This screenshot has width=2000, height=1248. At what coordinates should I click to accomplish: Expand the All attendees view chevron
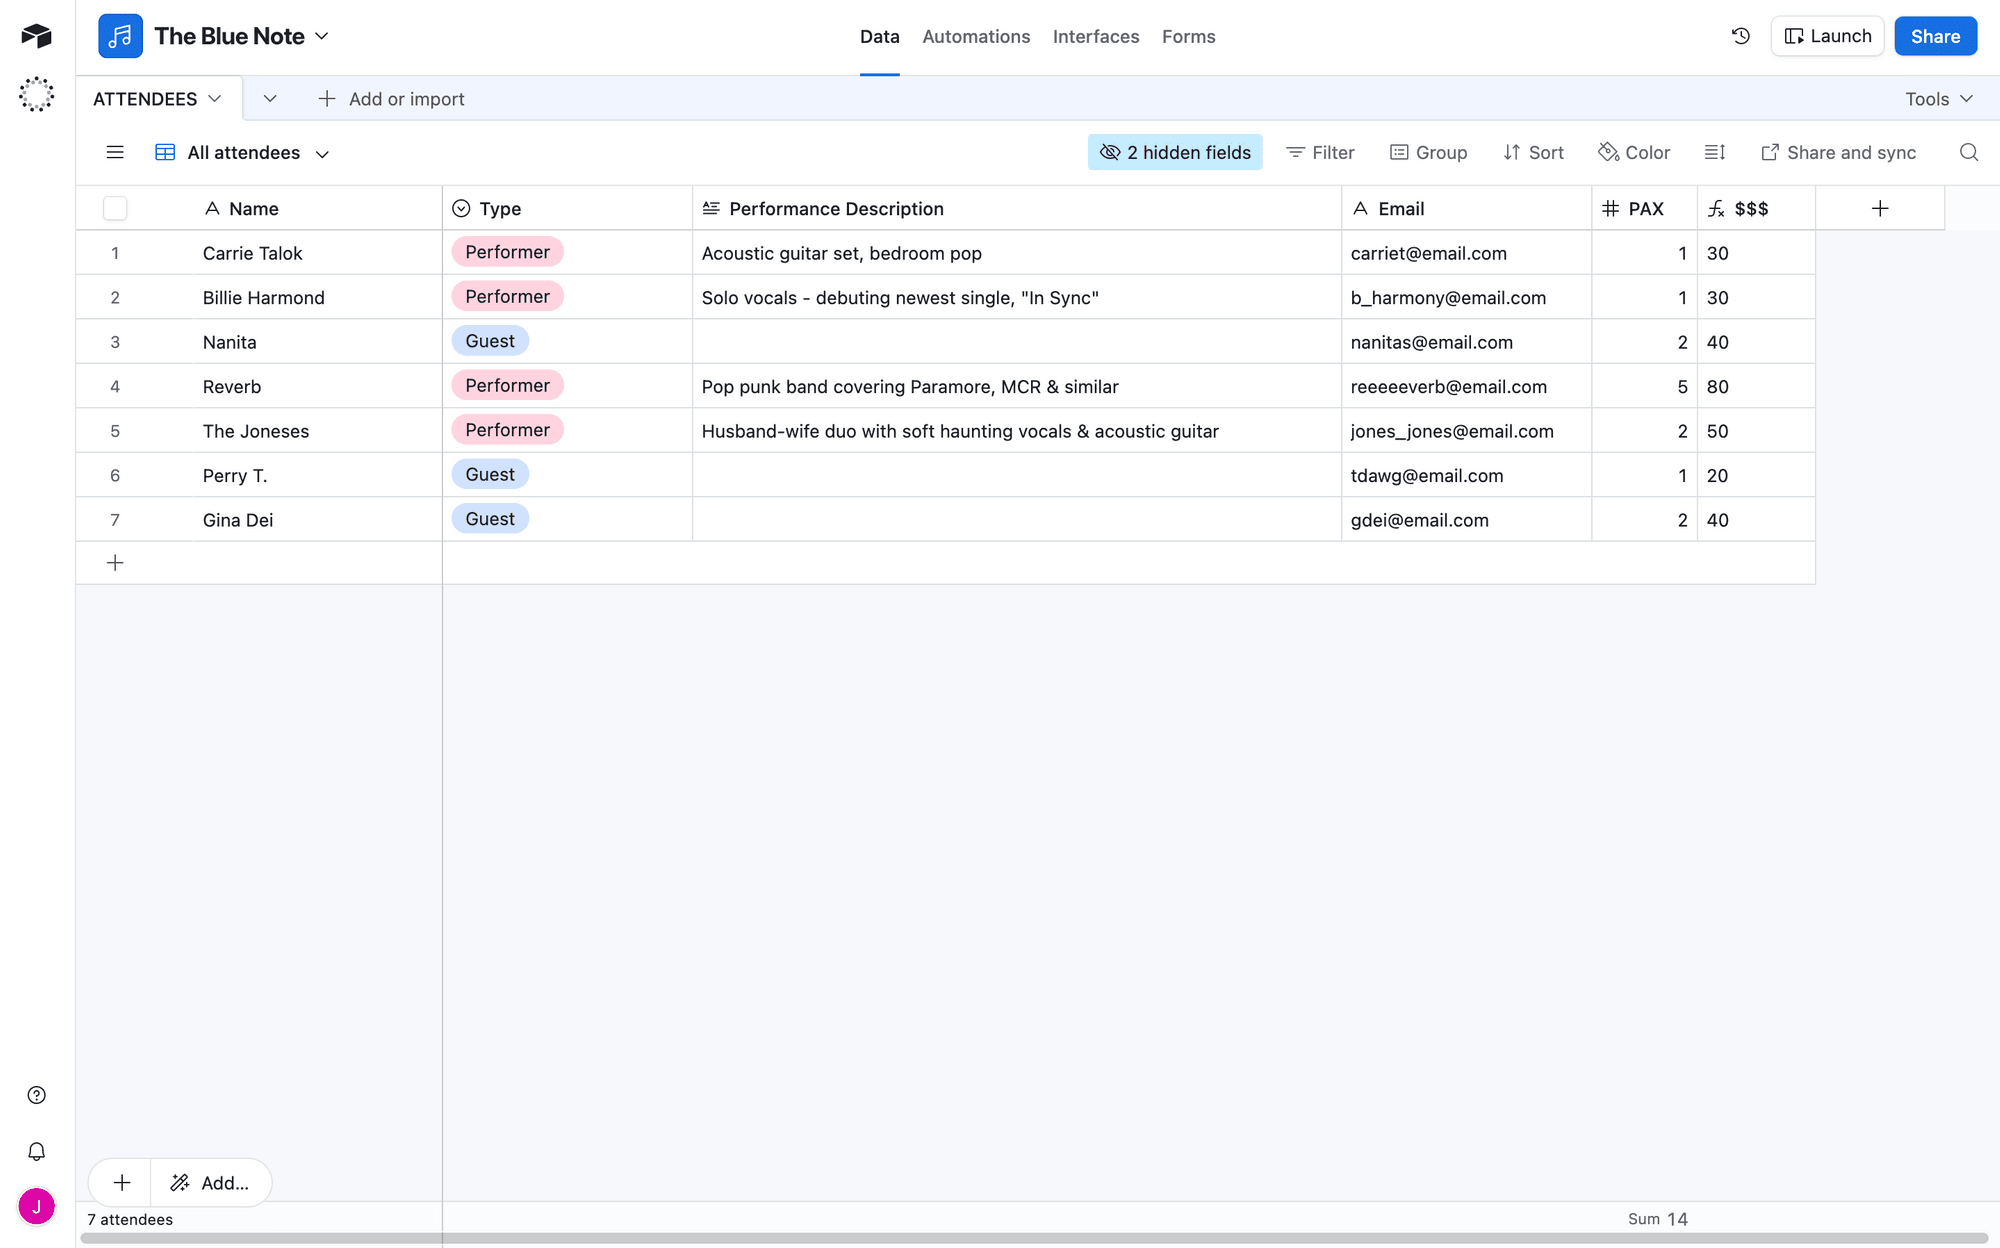pos(322,153)
